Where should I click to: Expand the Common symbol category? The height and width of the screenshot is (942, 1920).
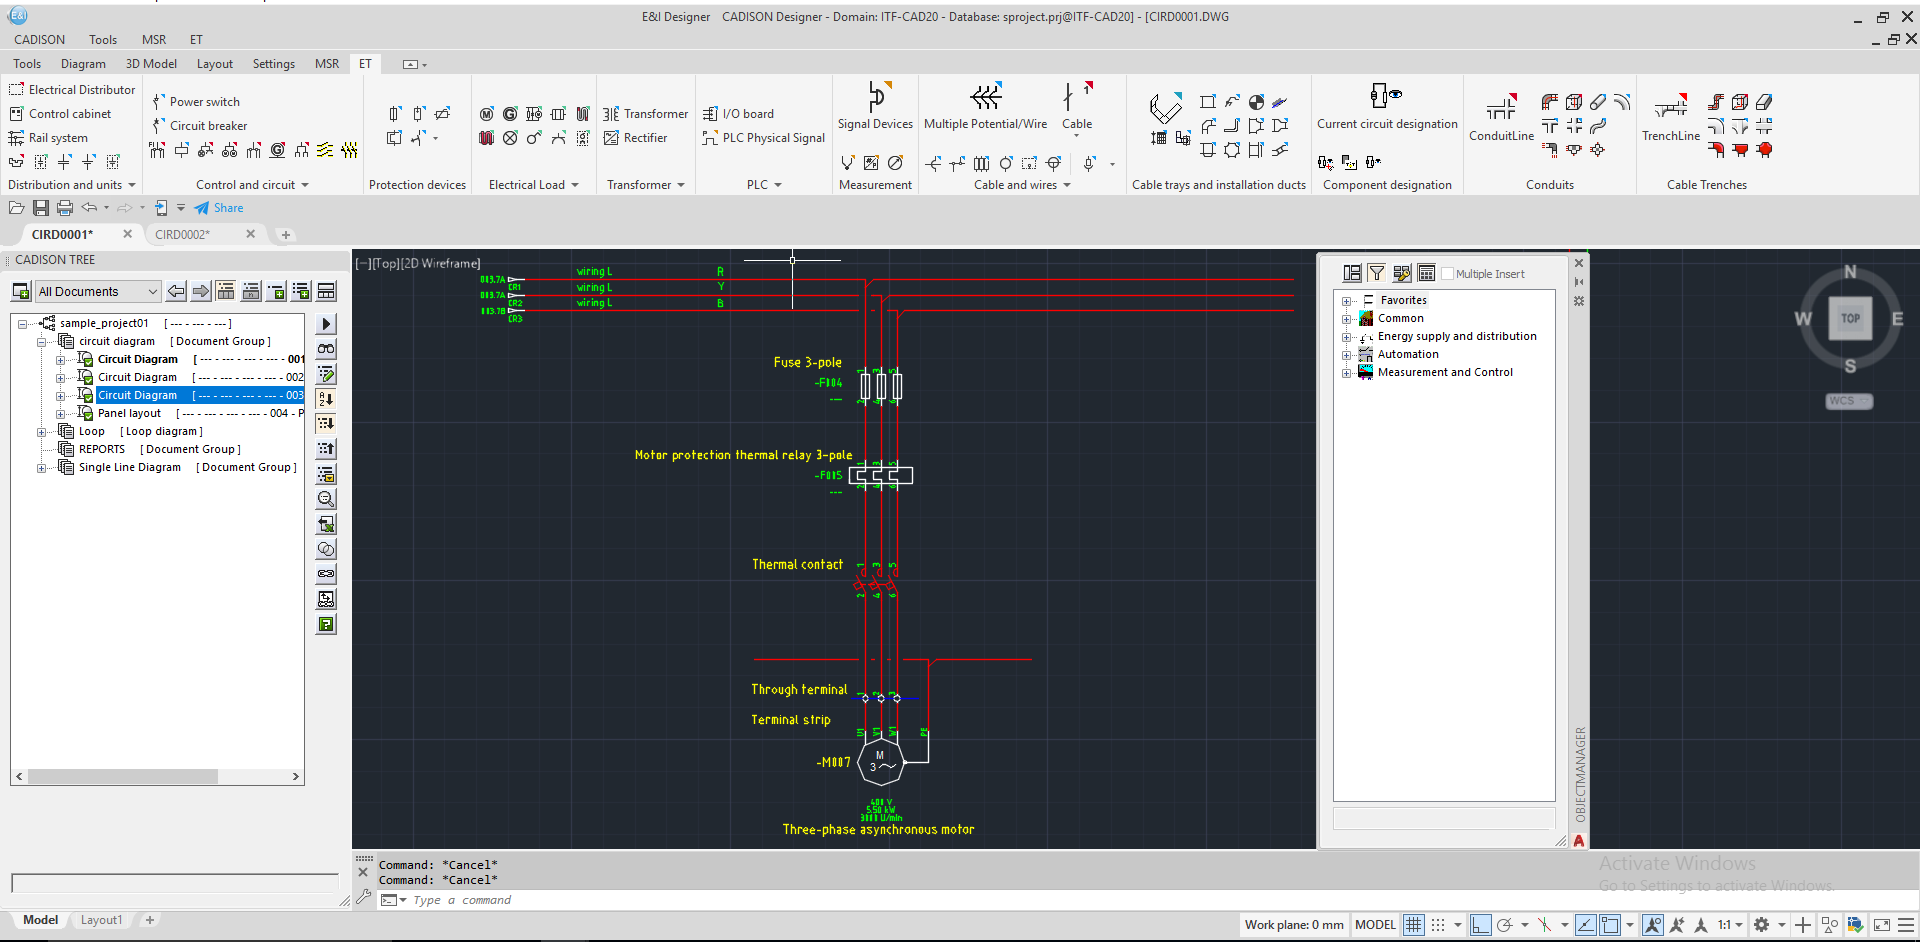coord(1347,318)
